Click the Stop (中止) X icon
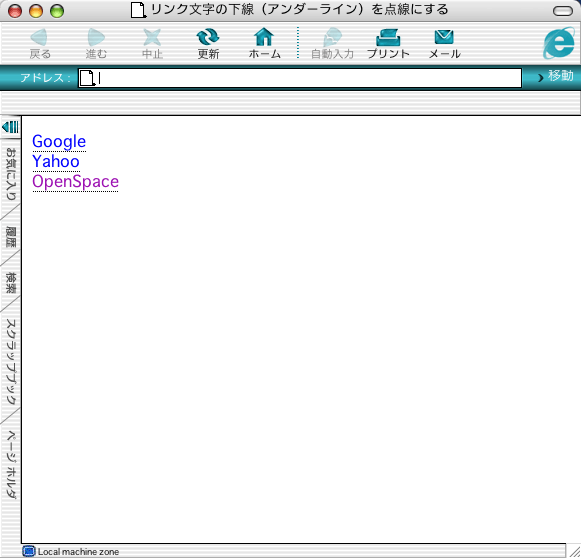 [x=152, y=37]
